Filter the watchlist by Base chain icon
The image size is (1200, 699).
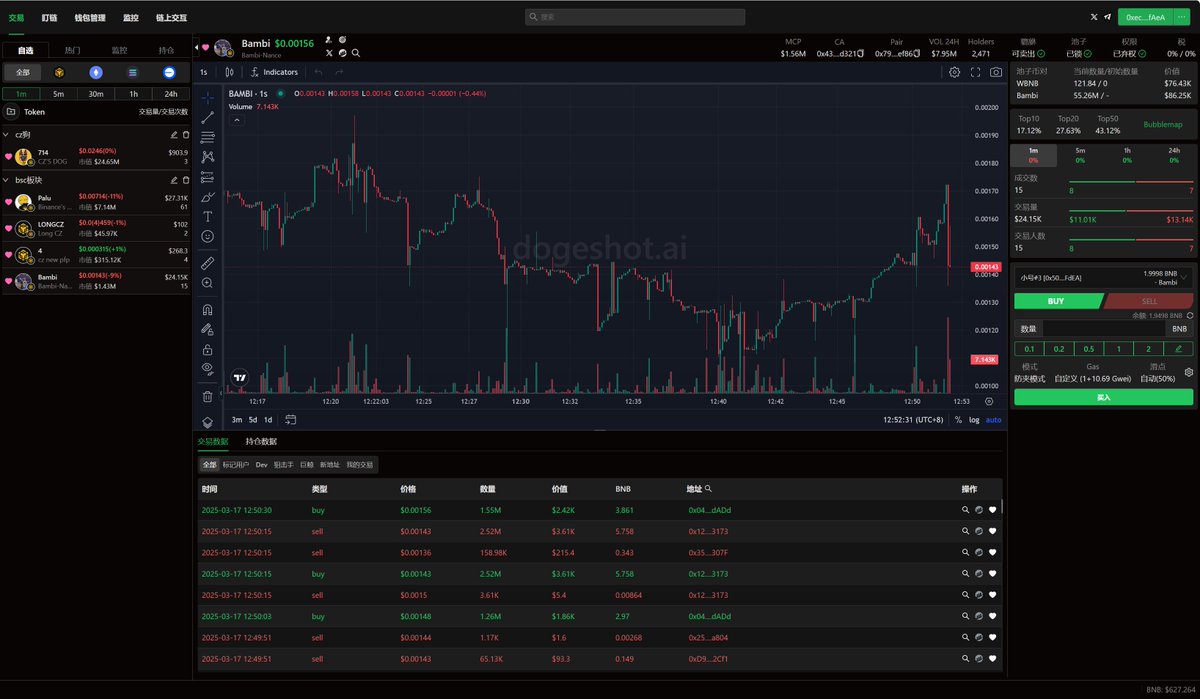168,72
